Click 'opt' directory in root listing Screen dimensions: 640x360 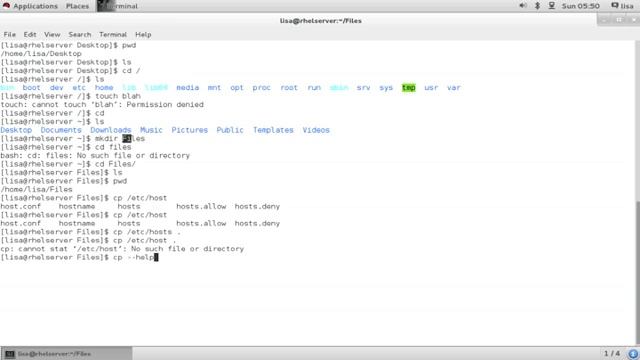point(237,88)
